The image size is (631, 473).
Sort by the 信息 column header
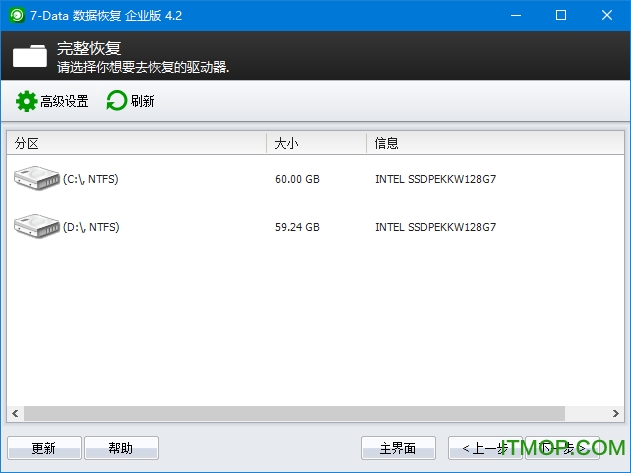coord(495,143)
